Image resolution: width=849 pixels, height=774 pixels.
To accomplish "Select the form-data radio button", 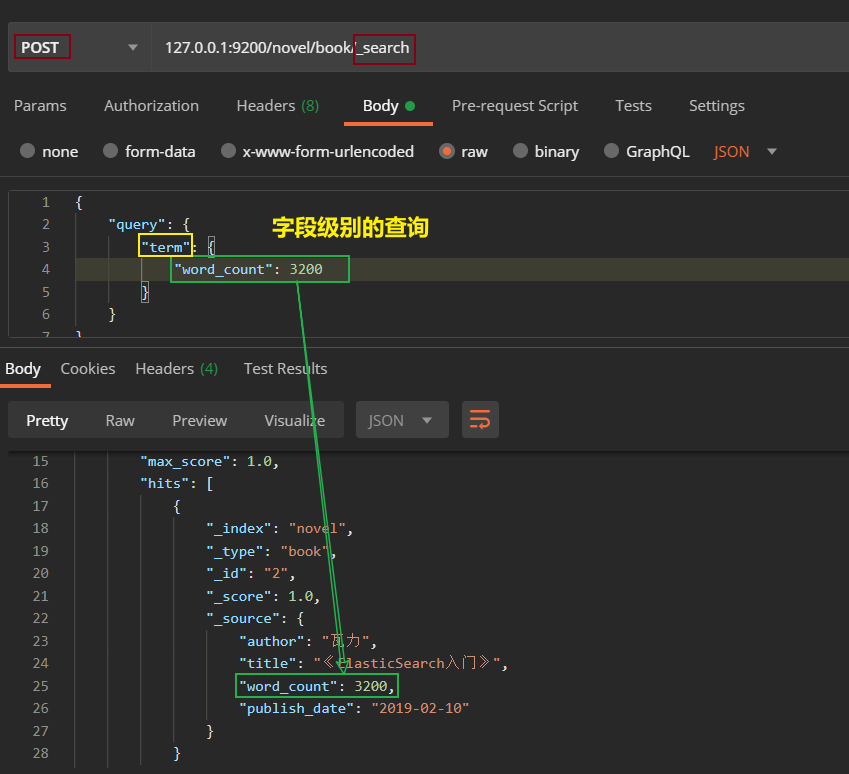I will 110,151.
